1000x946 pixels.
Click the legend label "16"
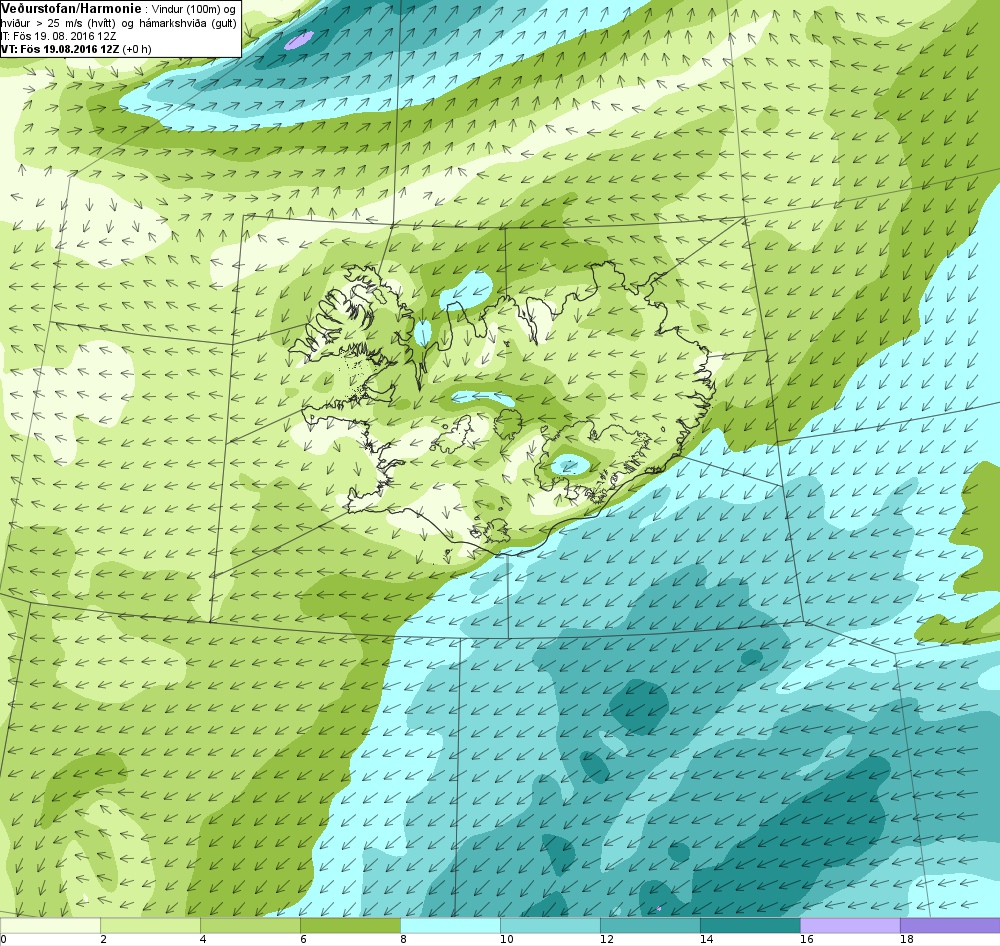807,939
